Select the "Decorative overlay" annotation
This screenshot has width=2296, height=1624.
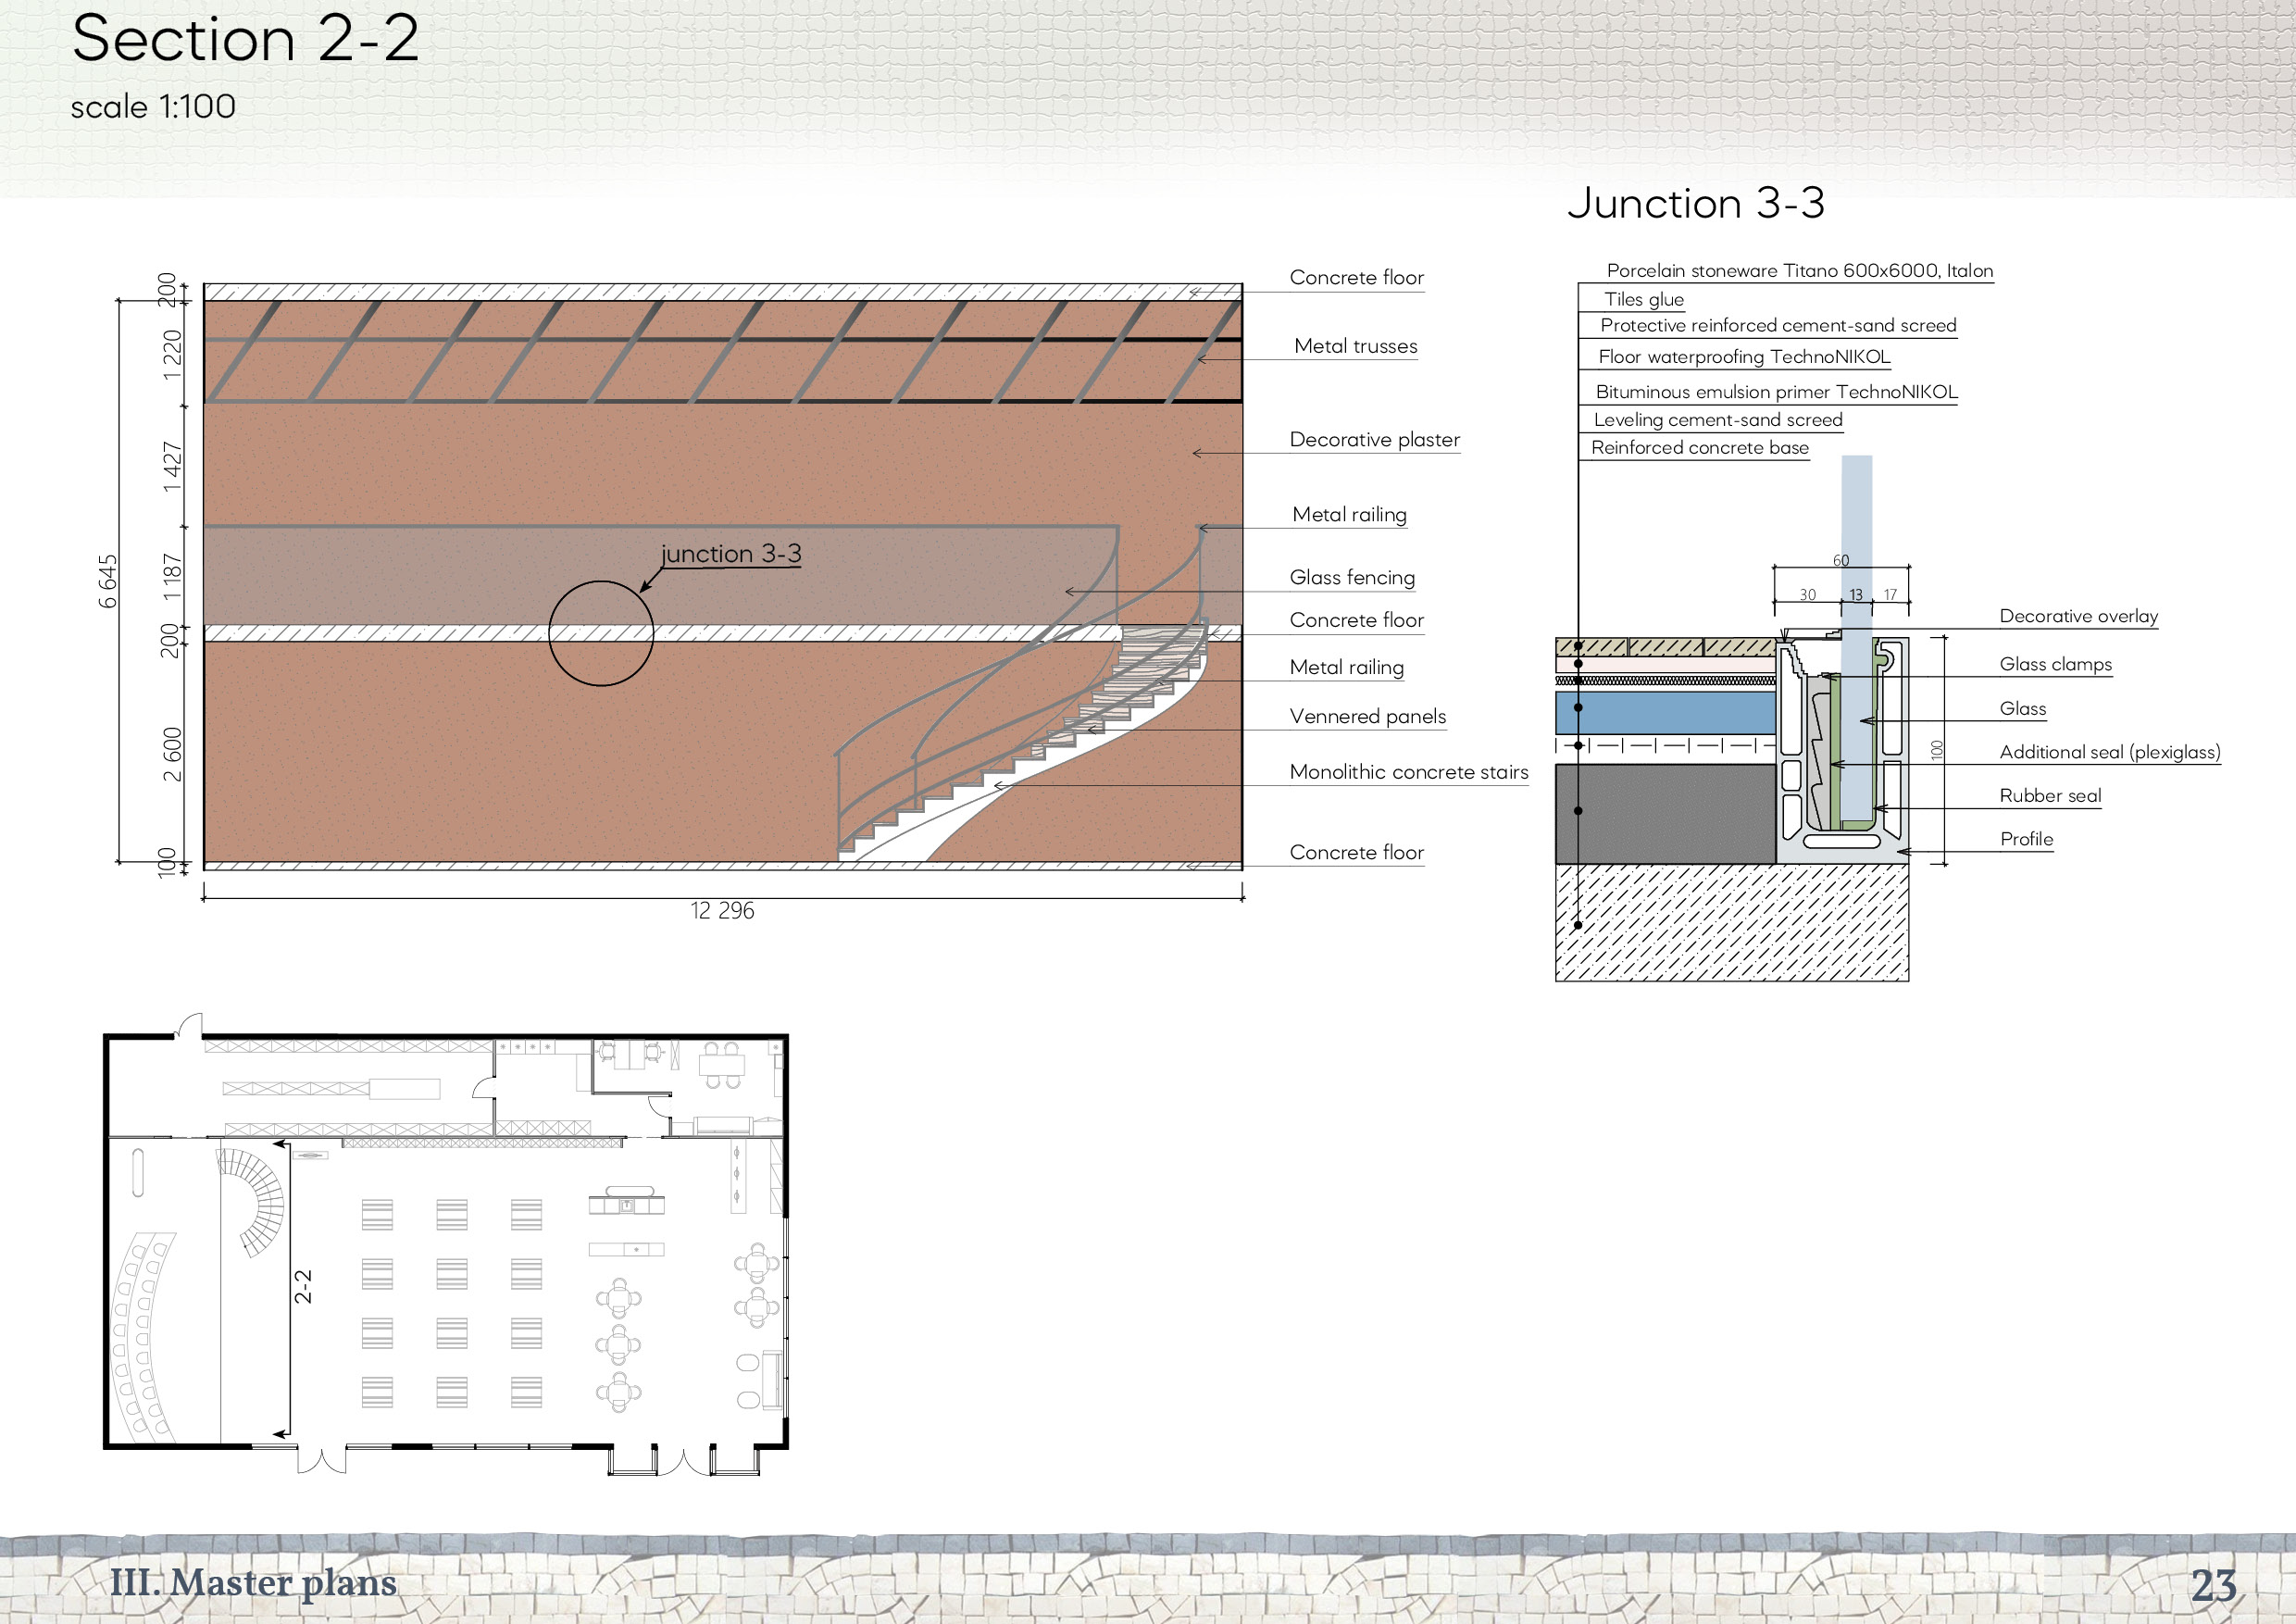2078,616
